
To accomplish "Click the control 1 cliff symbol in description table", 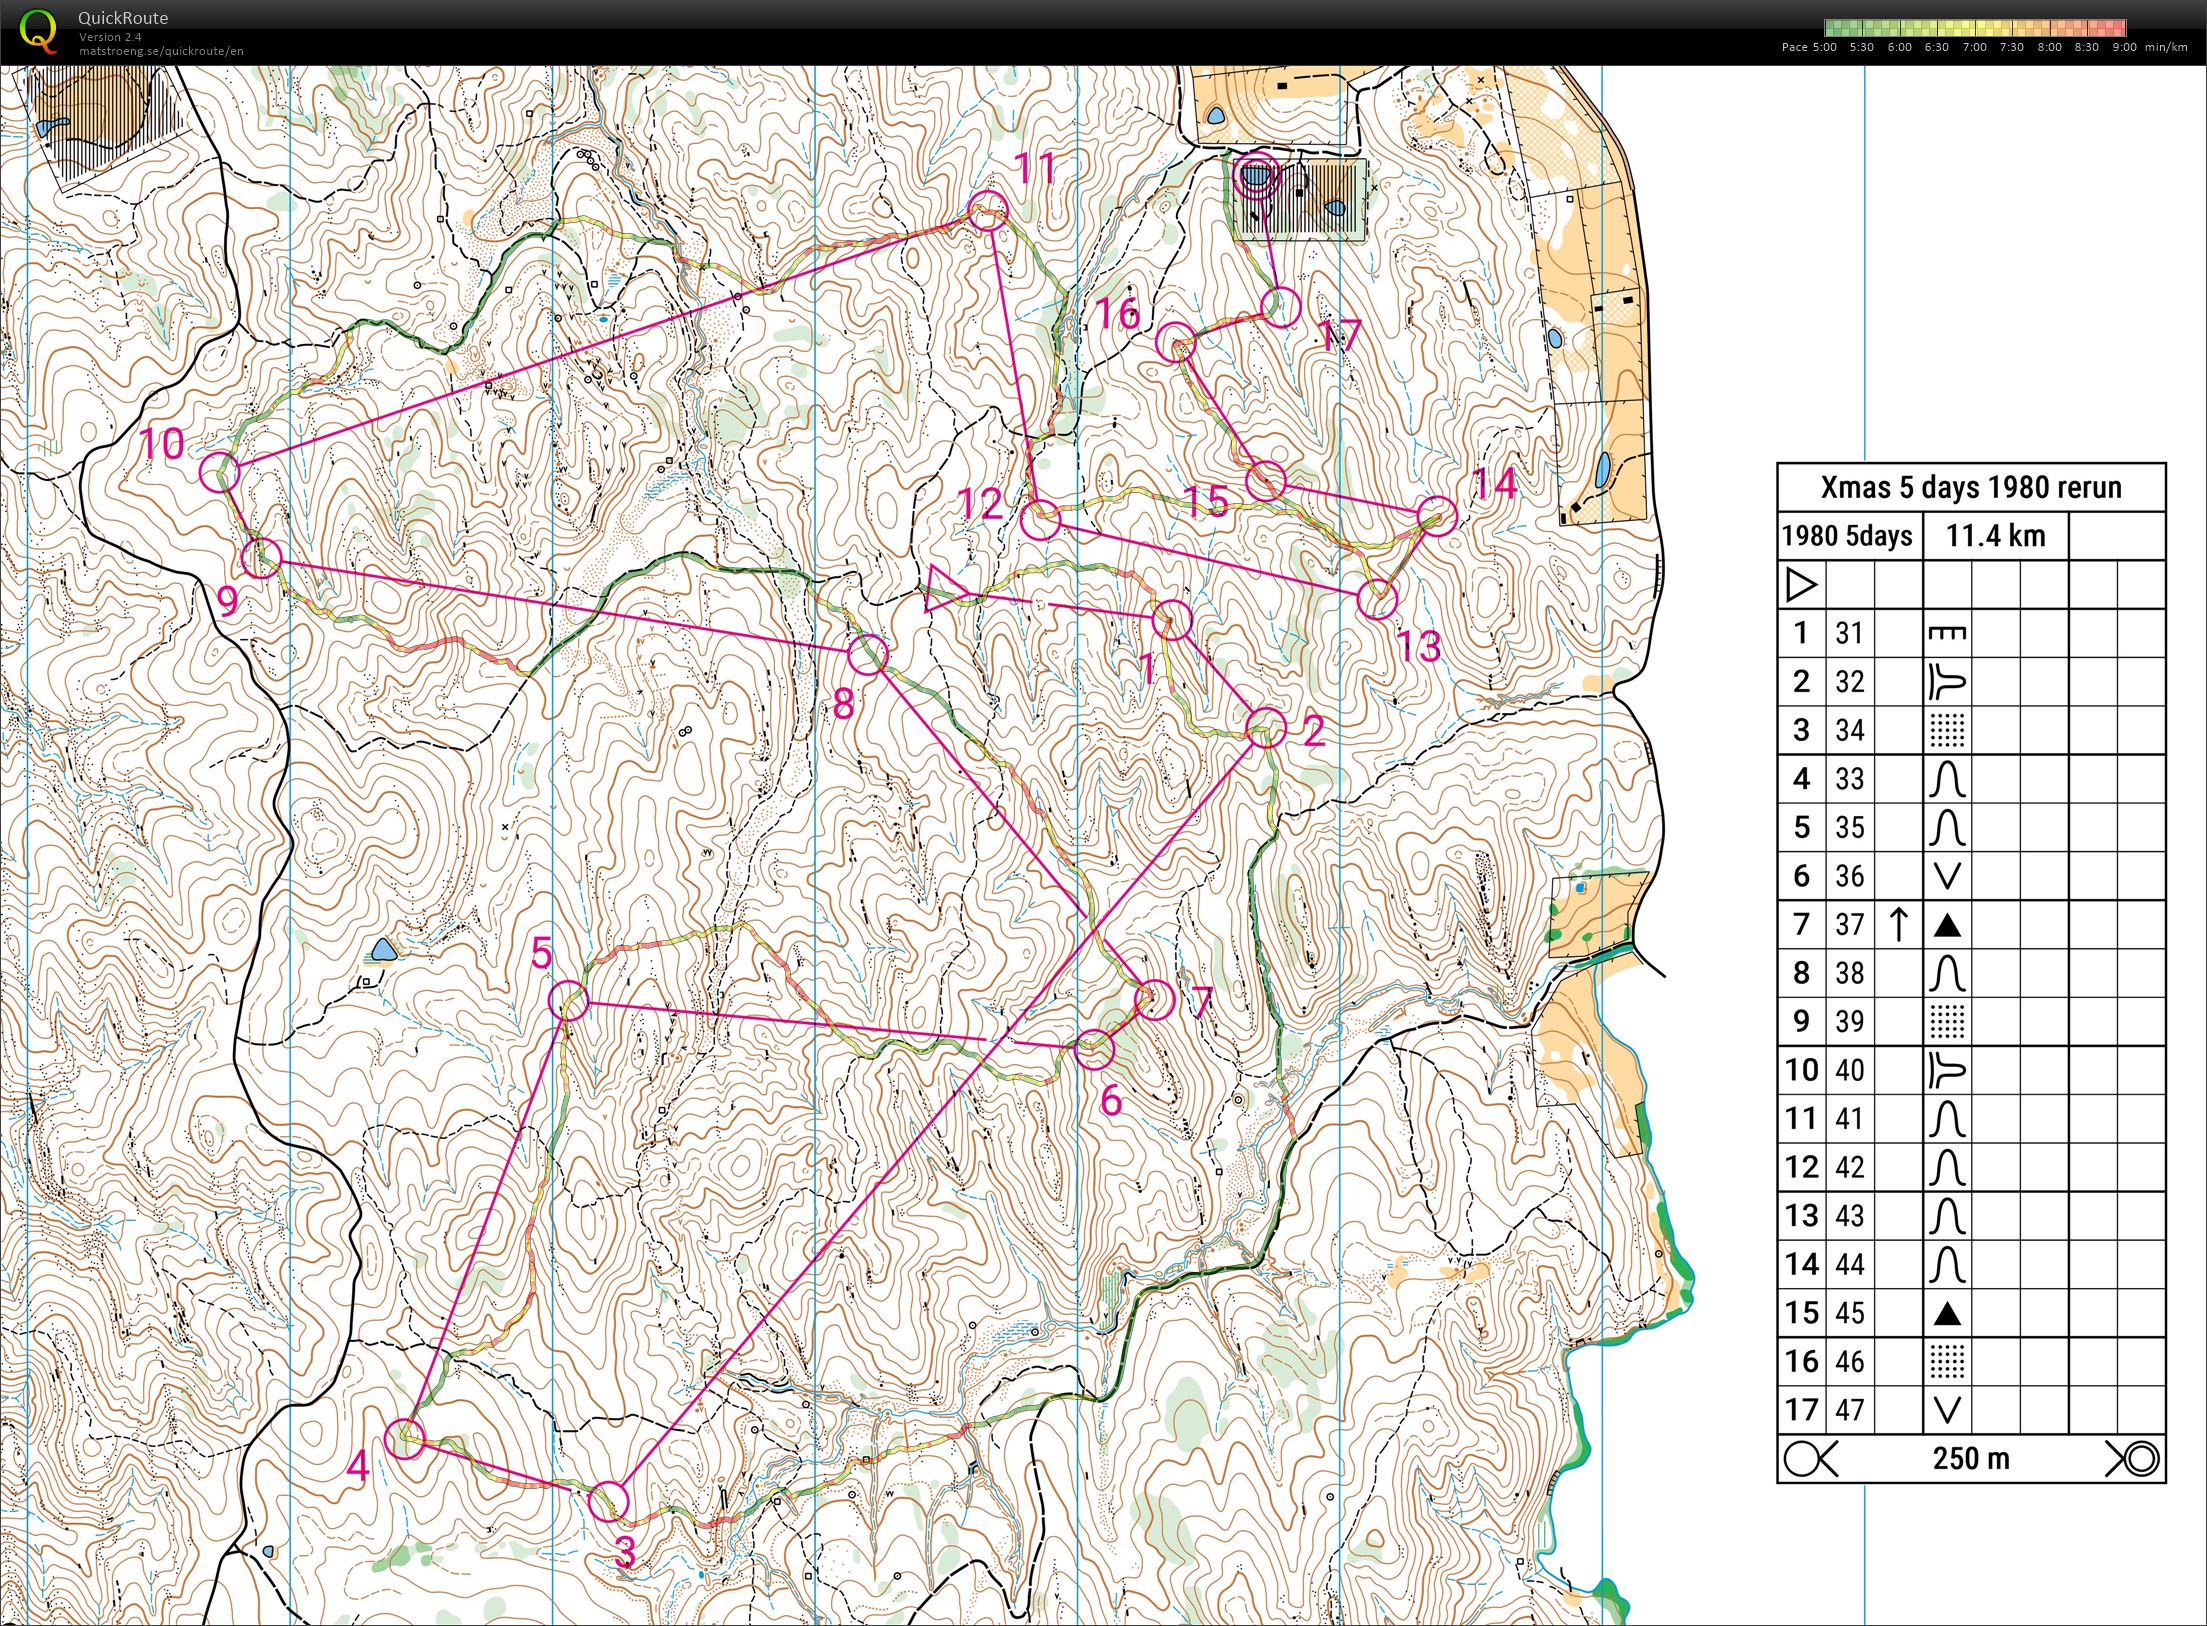I will 1946,633.
